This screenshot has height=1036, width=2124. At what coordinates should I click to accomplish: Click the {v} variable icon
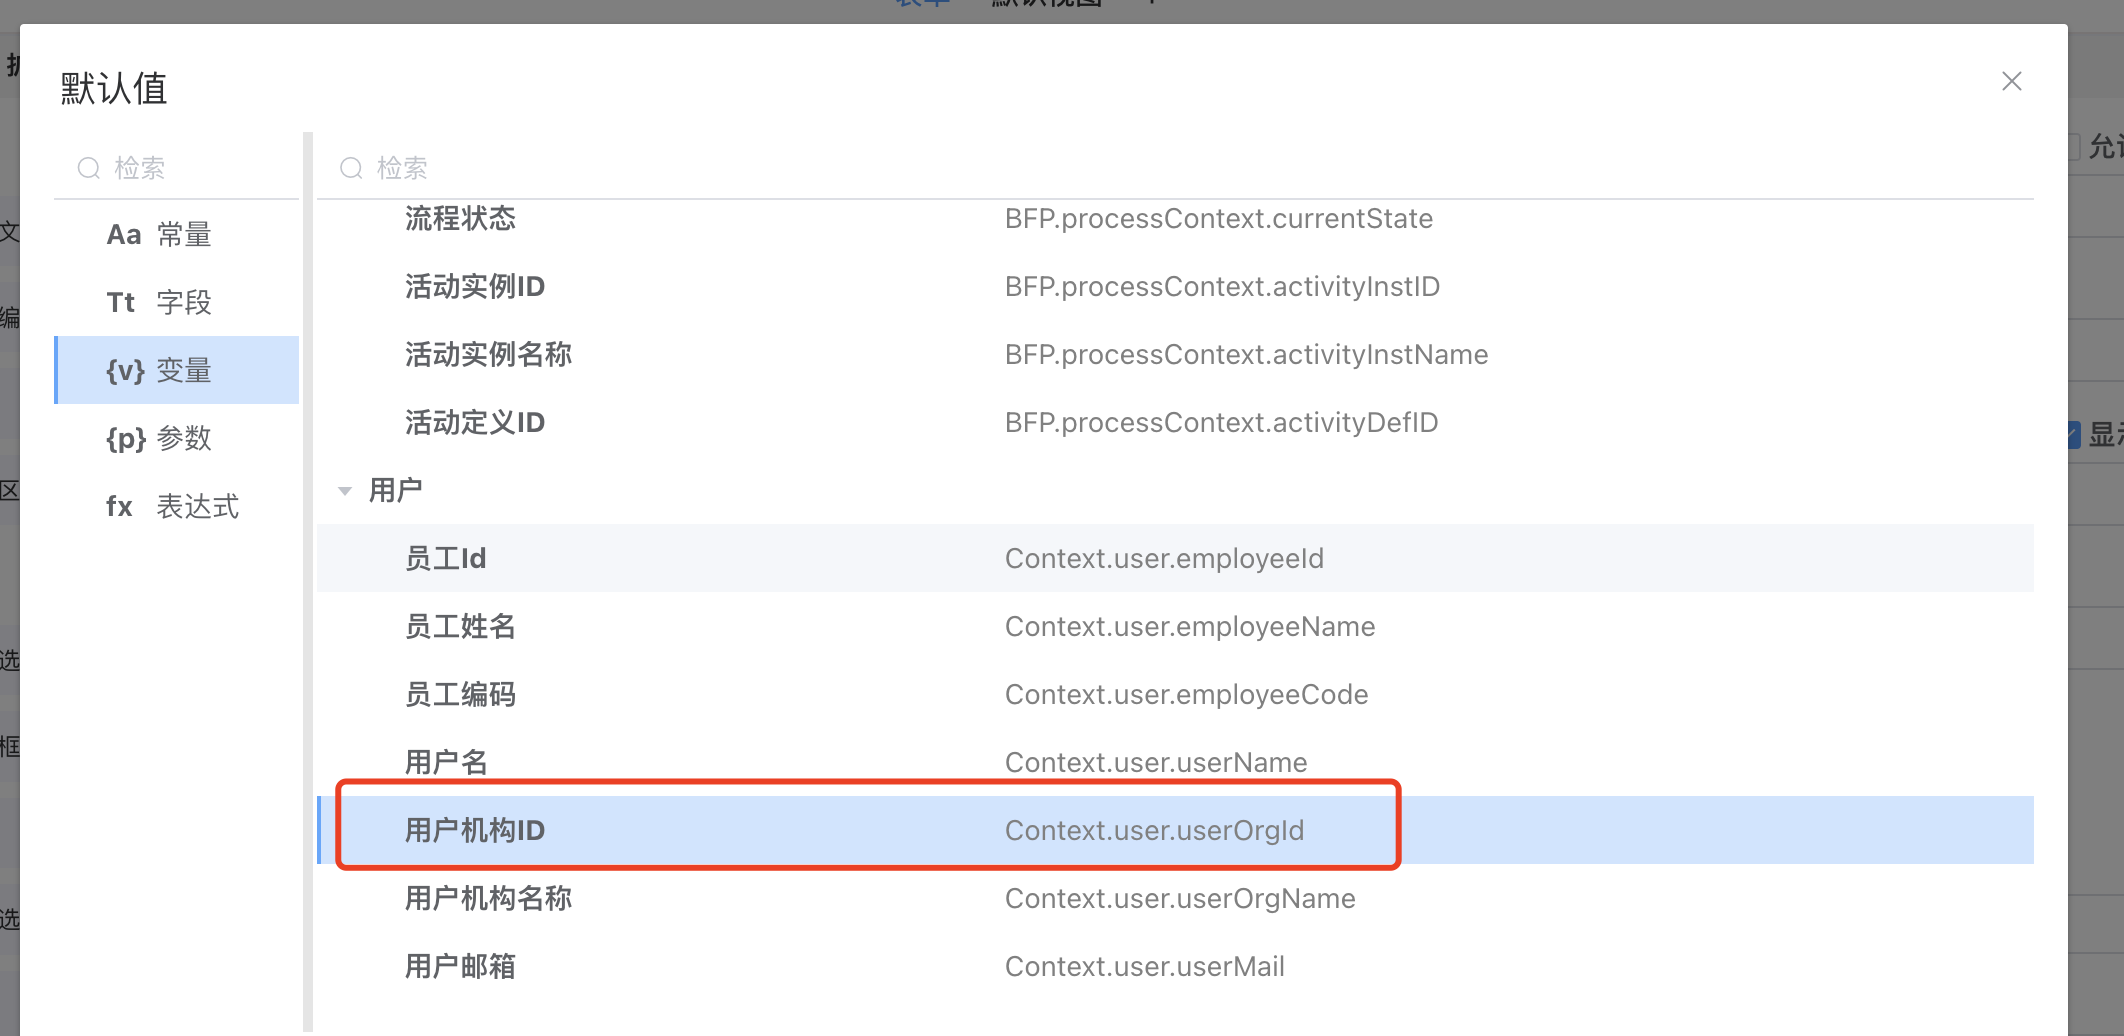pyautogui.click(x=125, y=371)
